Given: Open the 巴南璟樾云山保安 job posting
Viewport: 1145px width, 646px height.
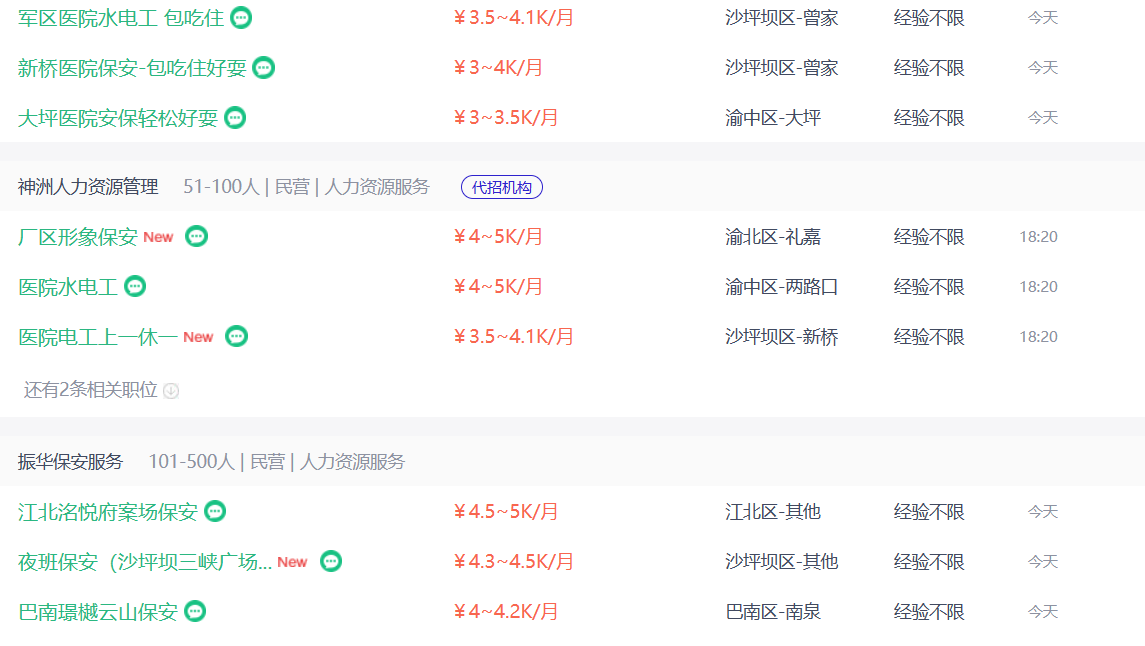Looking at the screenshot, I should pos(98,612).
